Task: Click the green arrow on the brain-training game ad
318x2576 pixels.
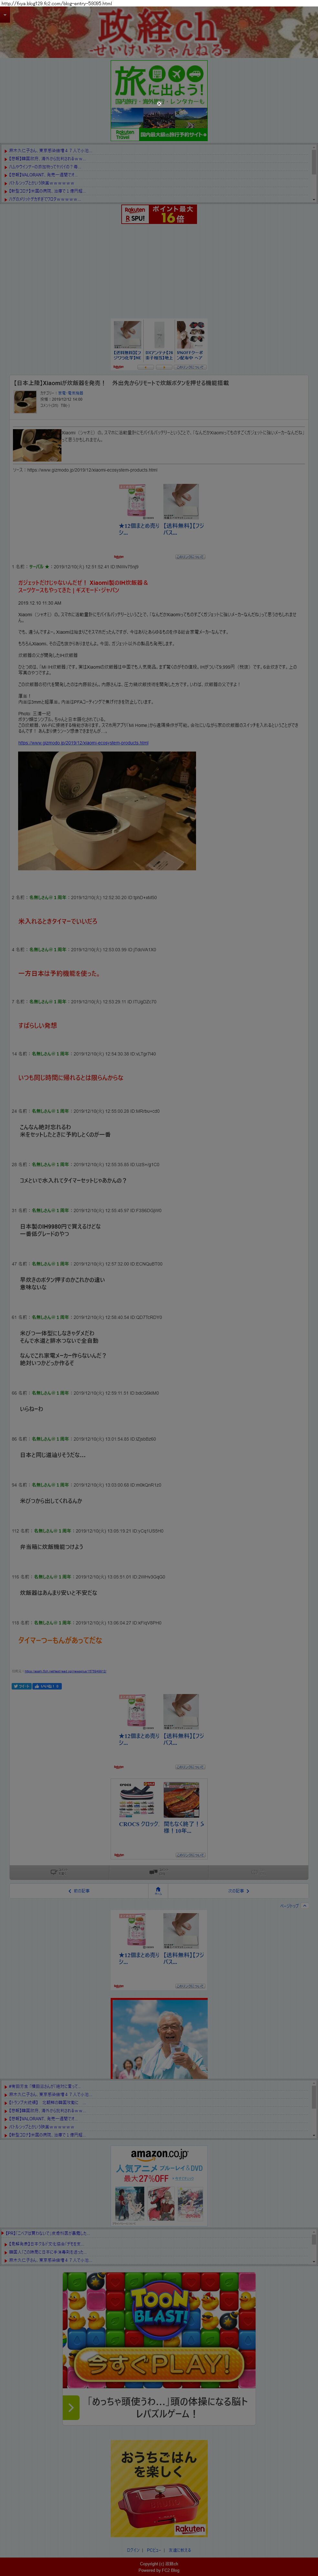Action: click(71, 2407)
